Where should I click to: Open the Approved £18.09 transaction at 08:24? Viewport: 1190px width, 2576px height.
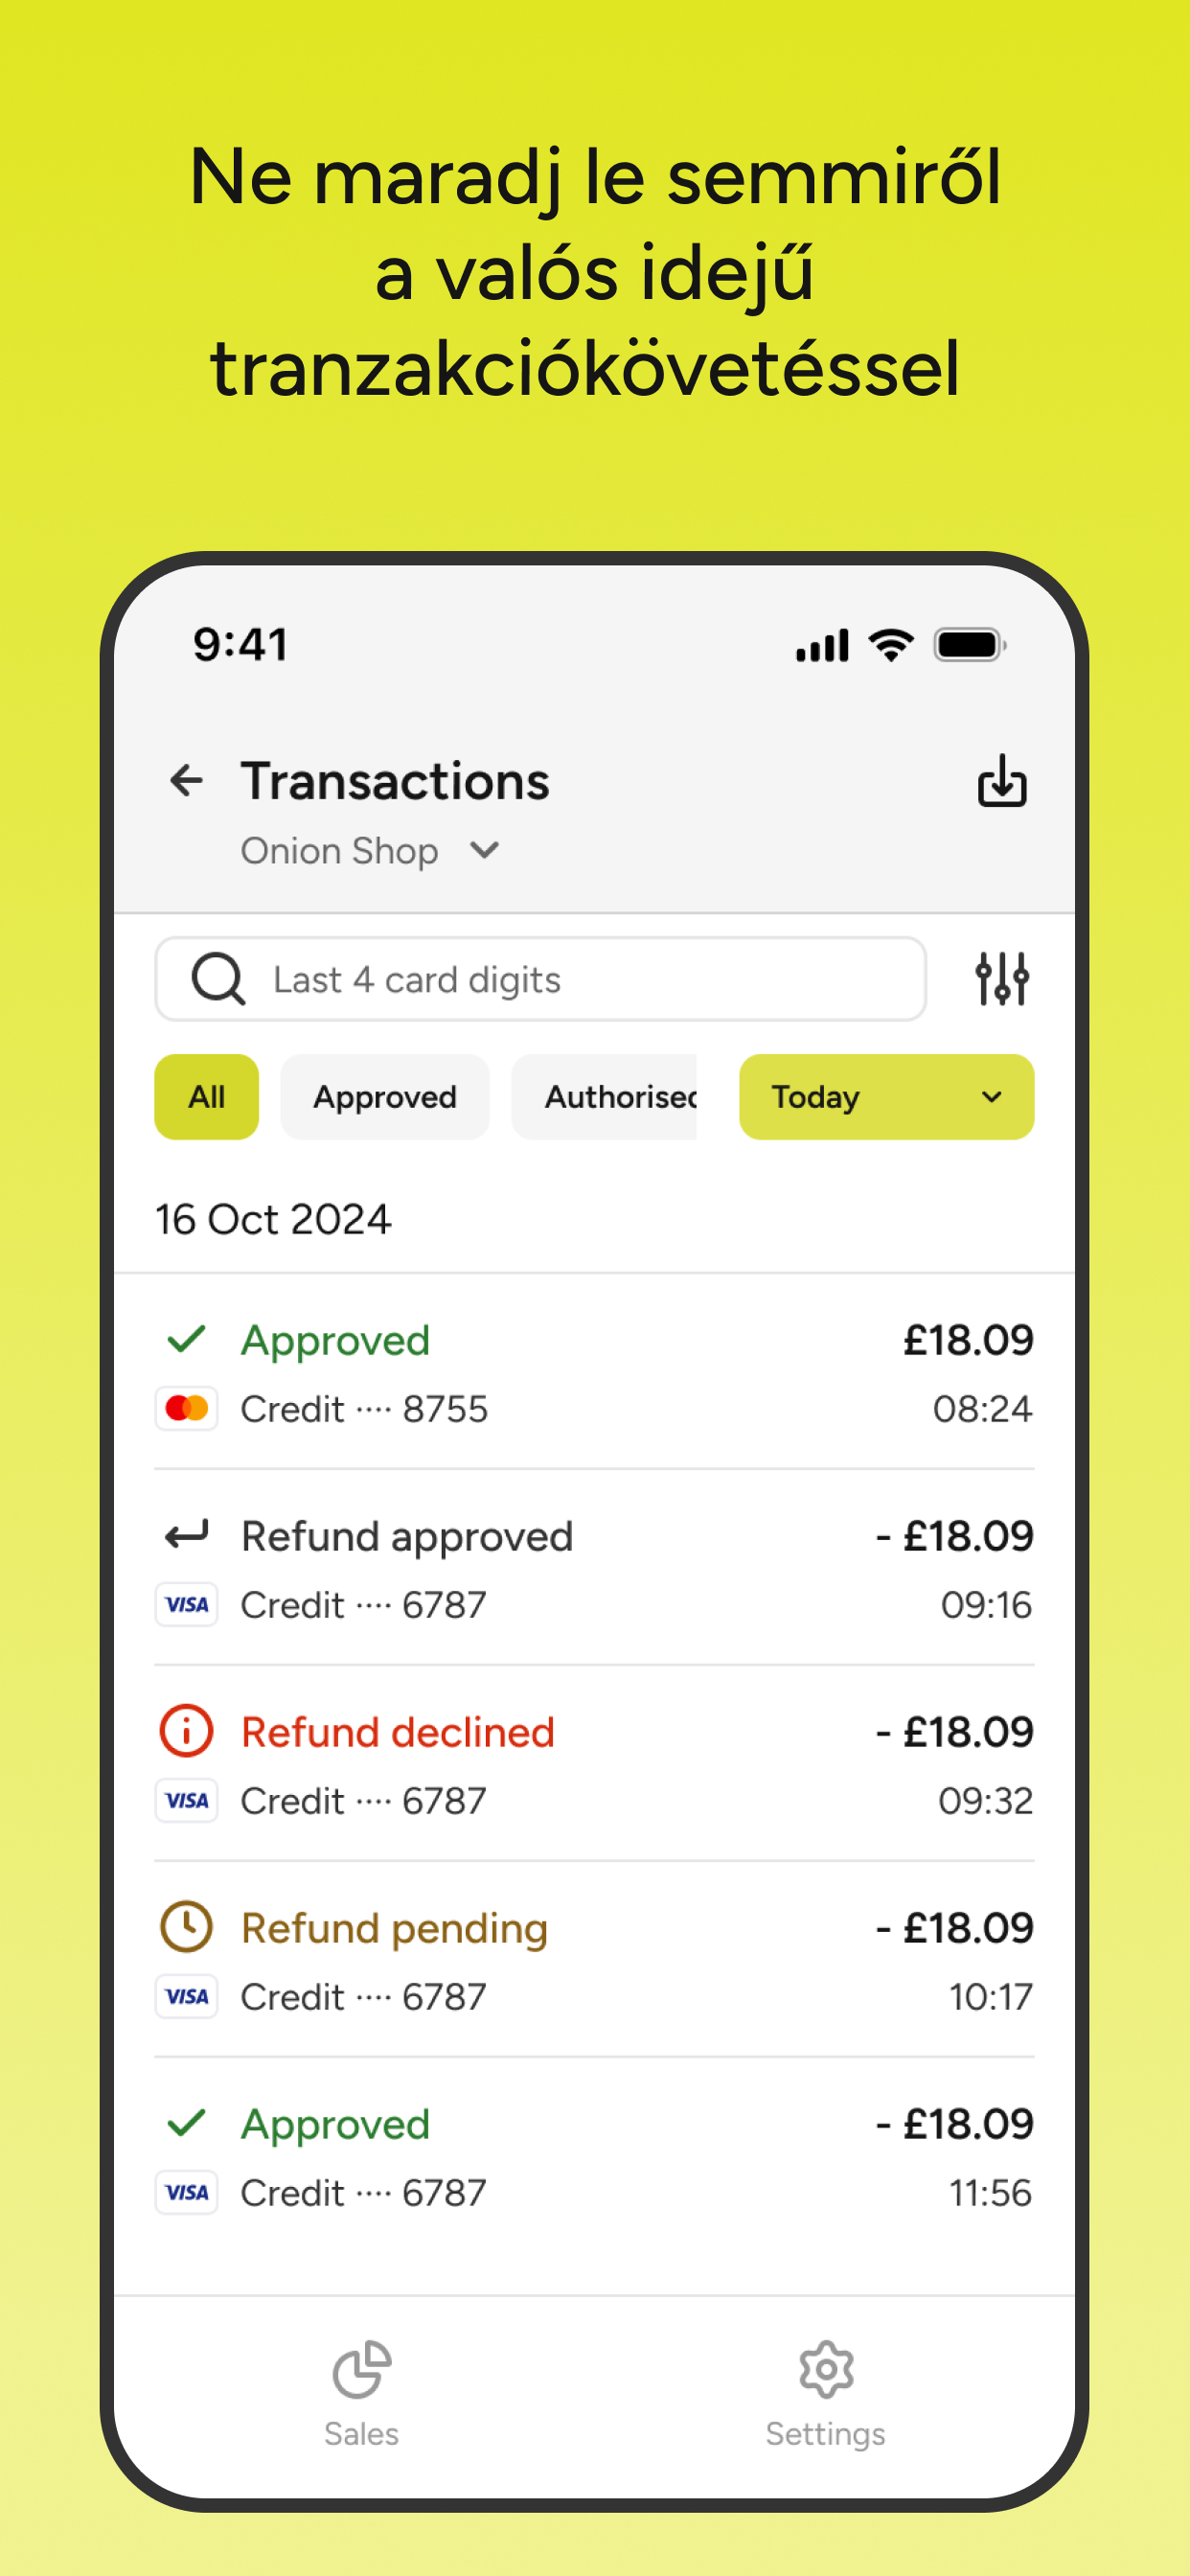click(594, 1372)
